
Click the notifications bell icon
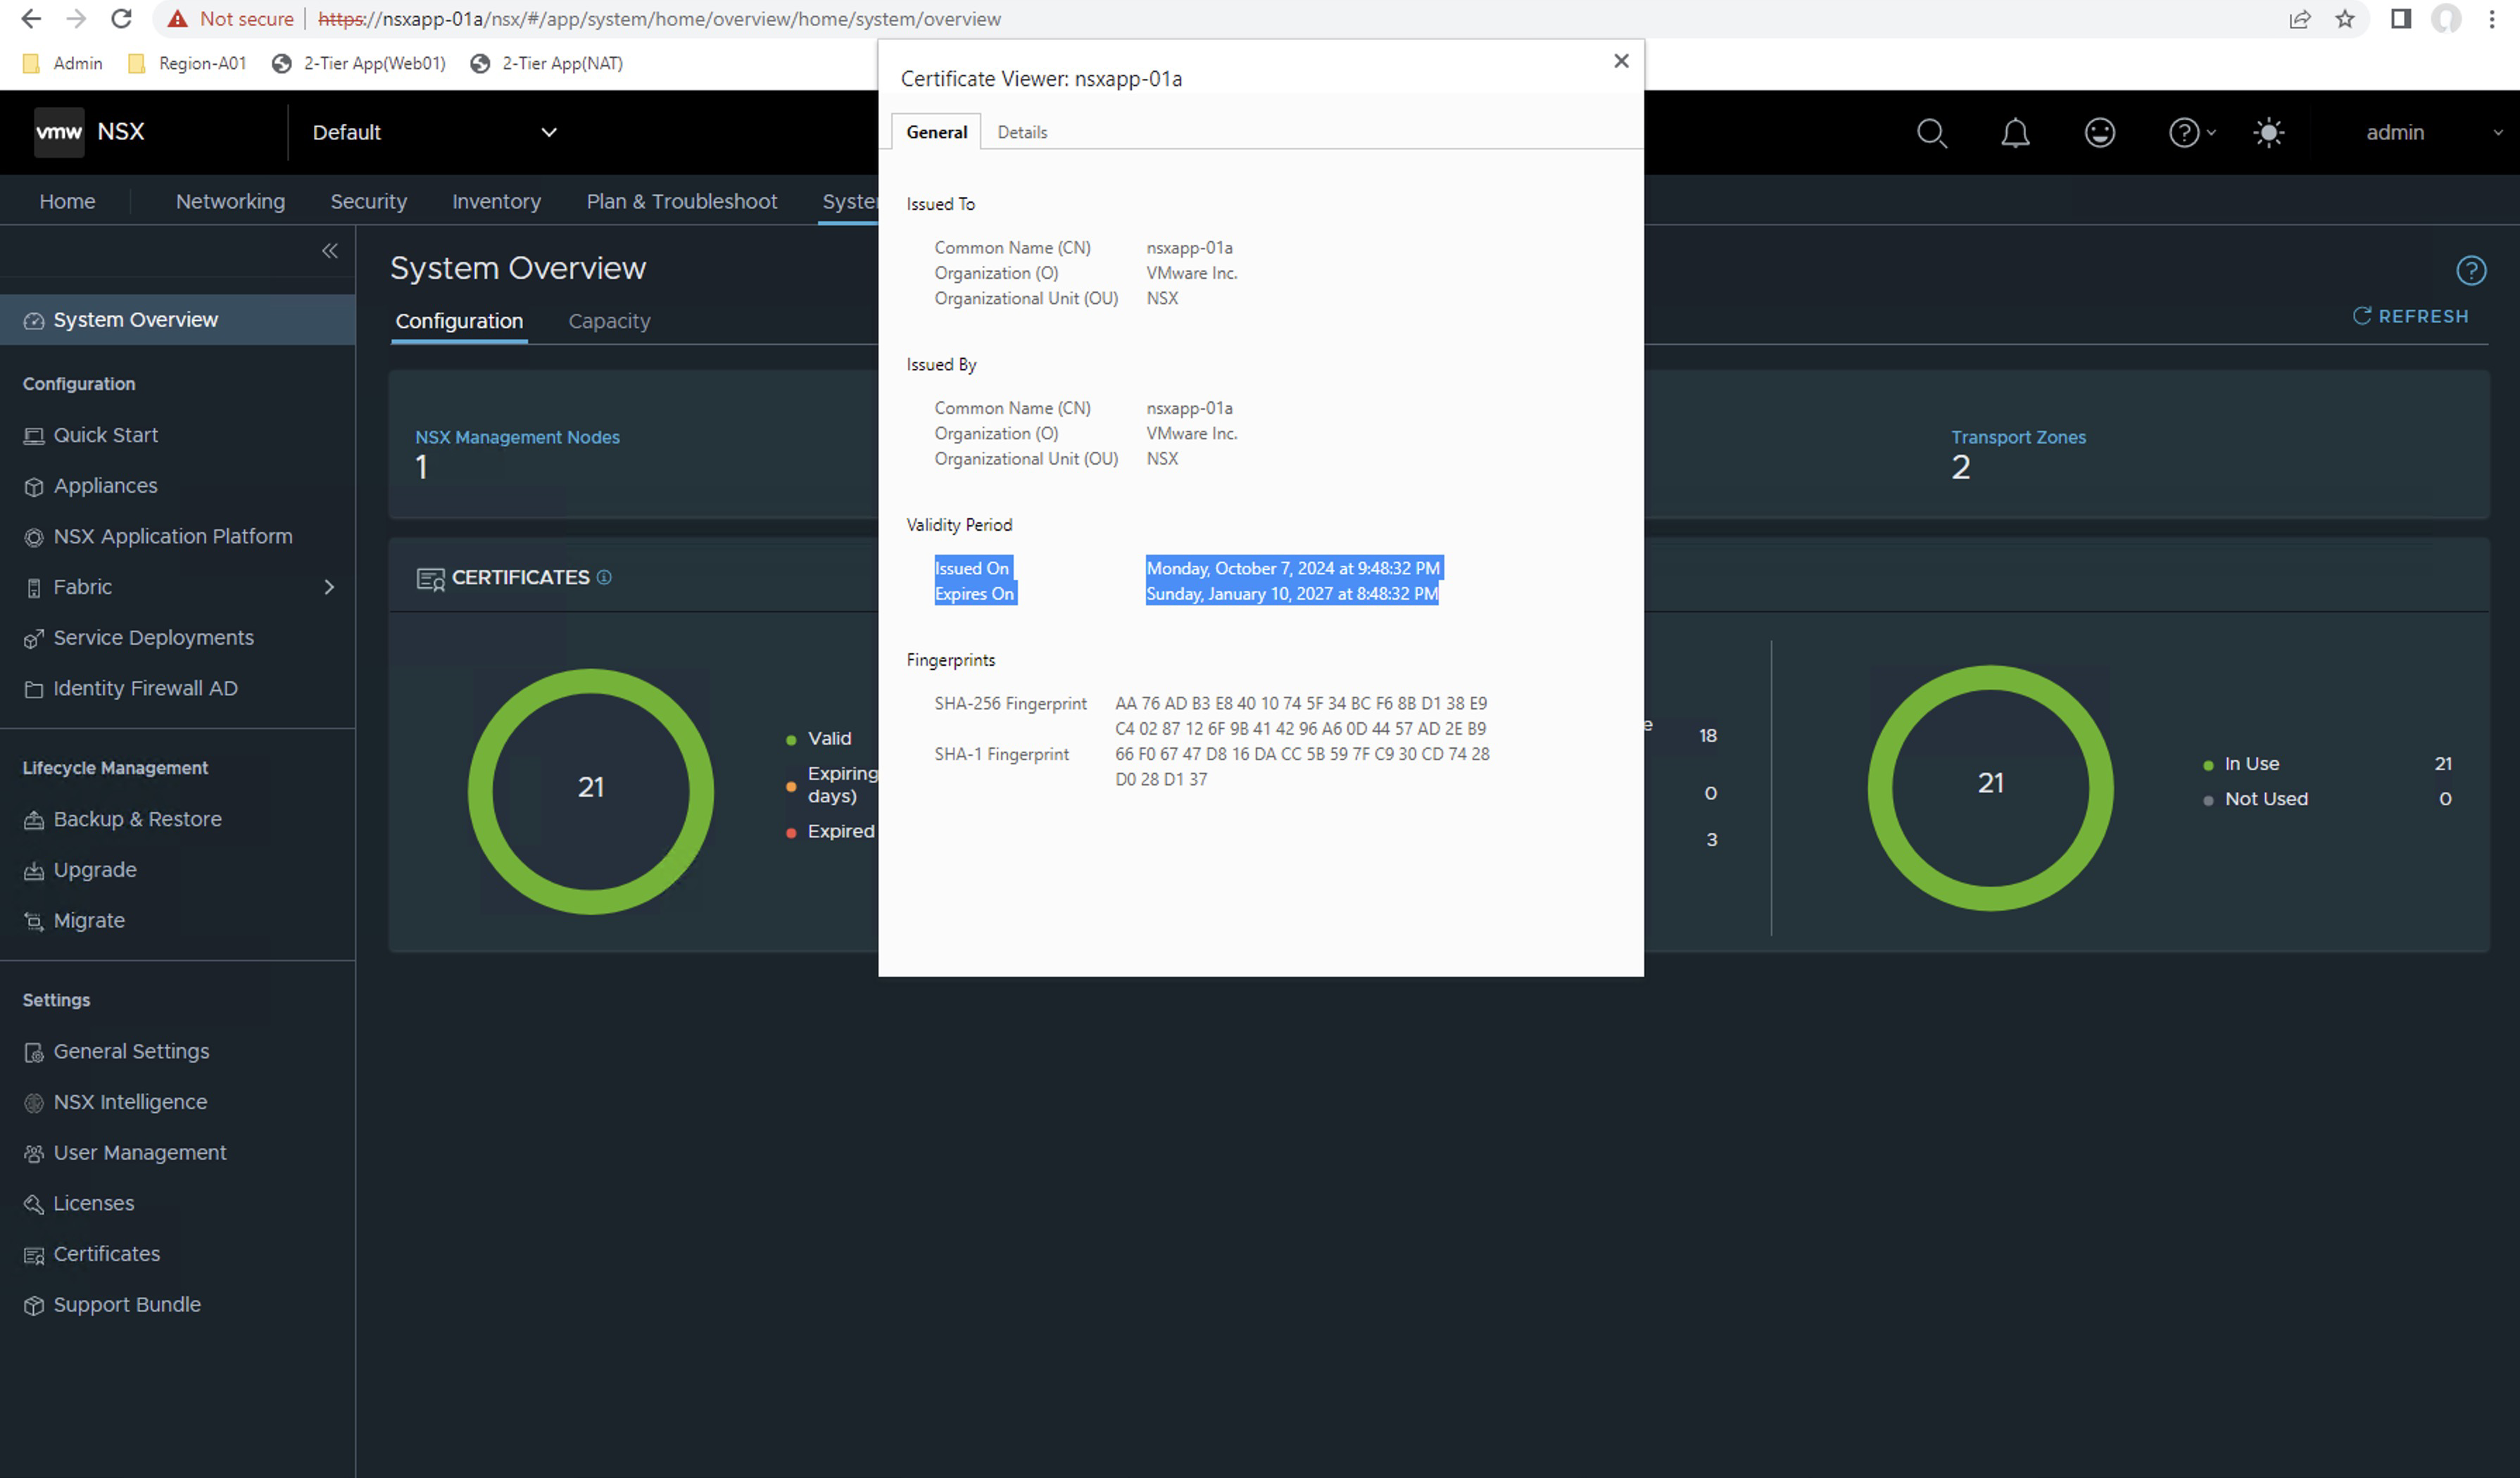pyautogui.click(x=2015, y=133)
